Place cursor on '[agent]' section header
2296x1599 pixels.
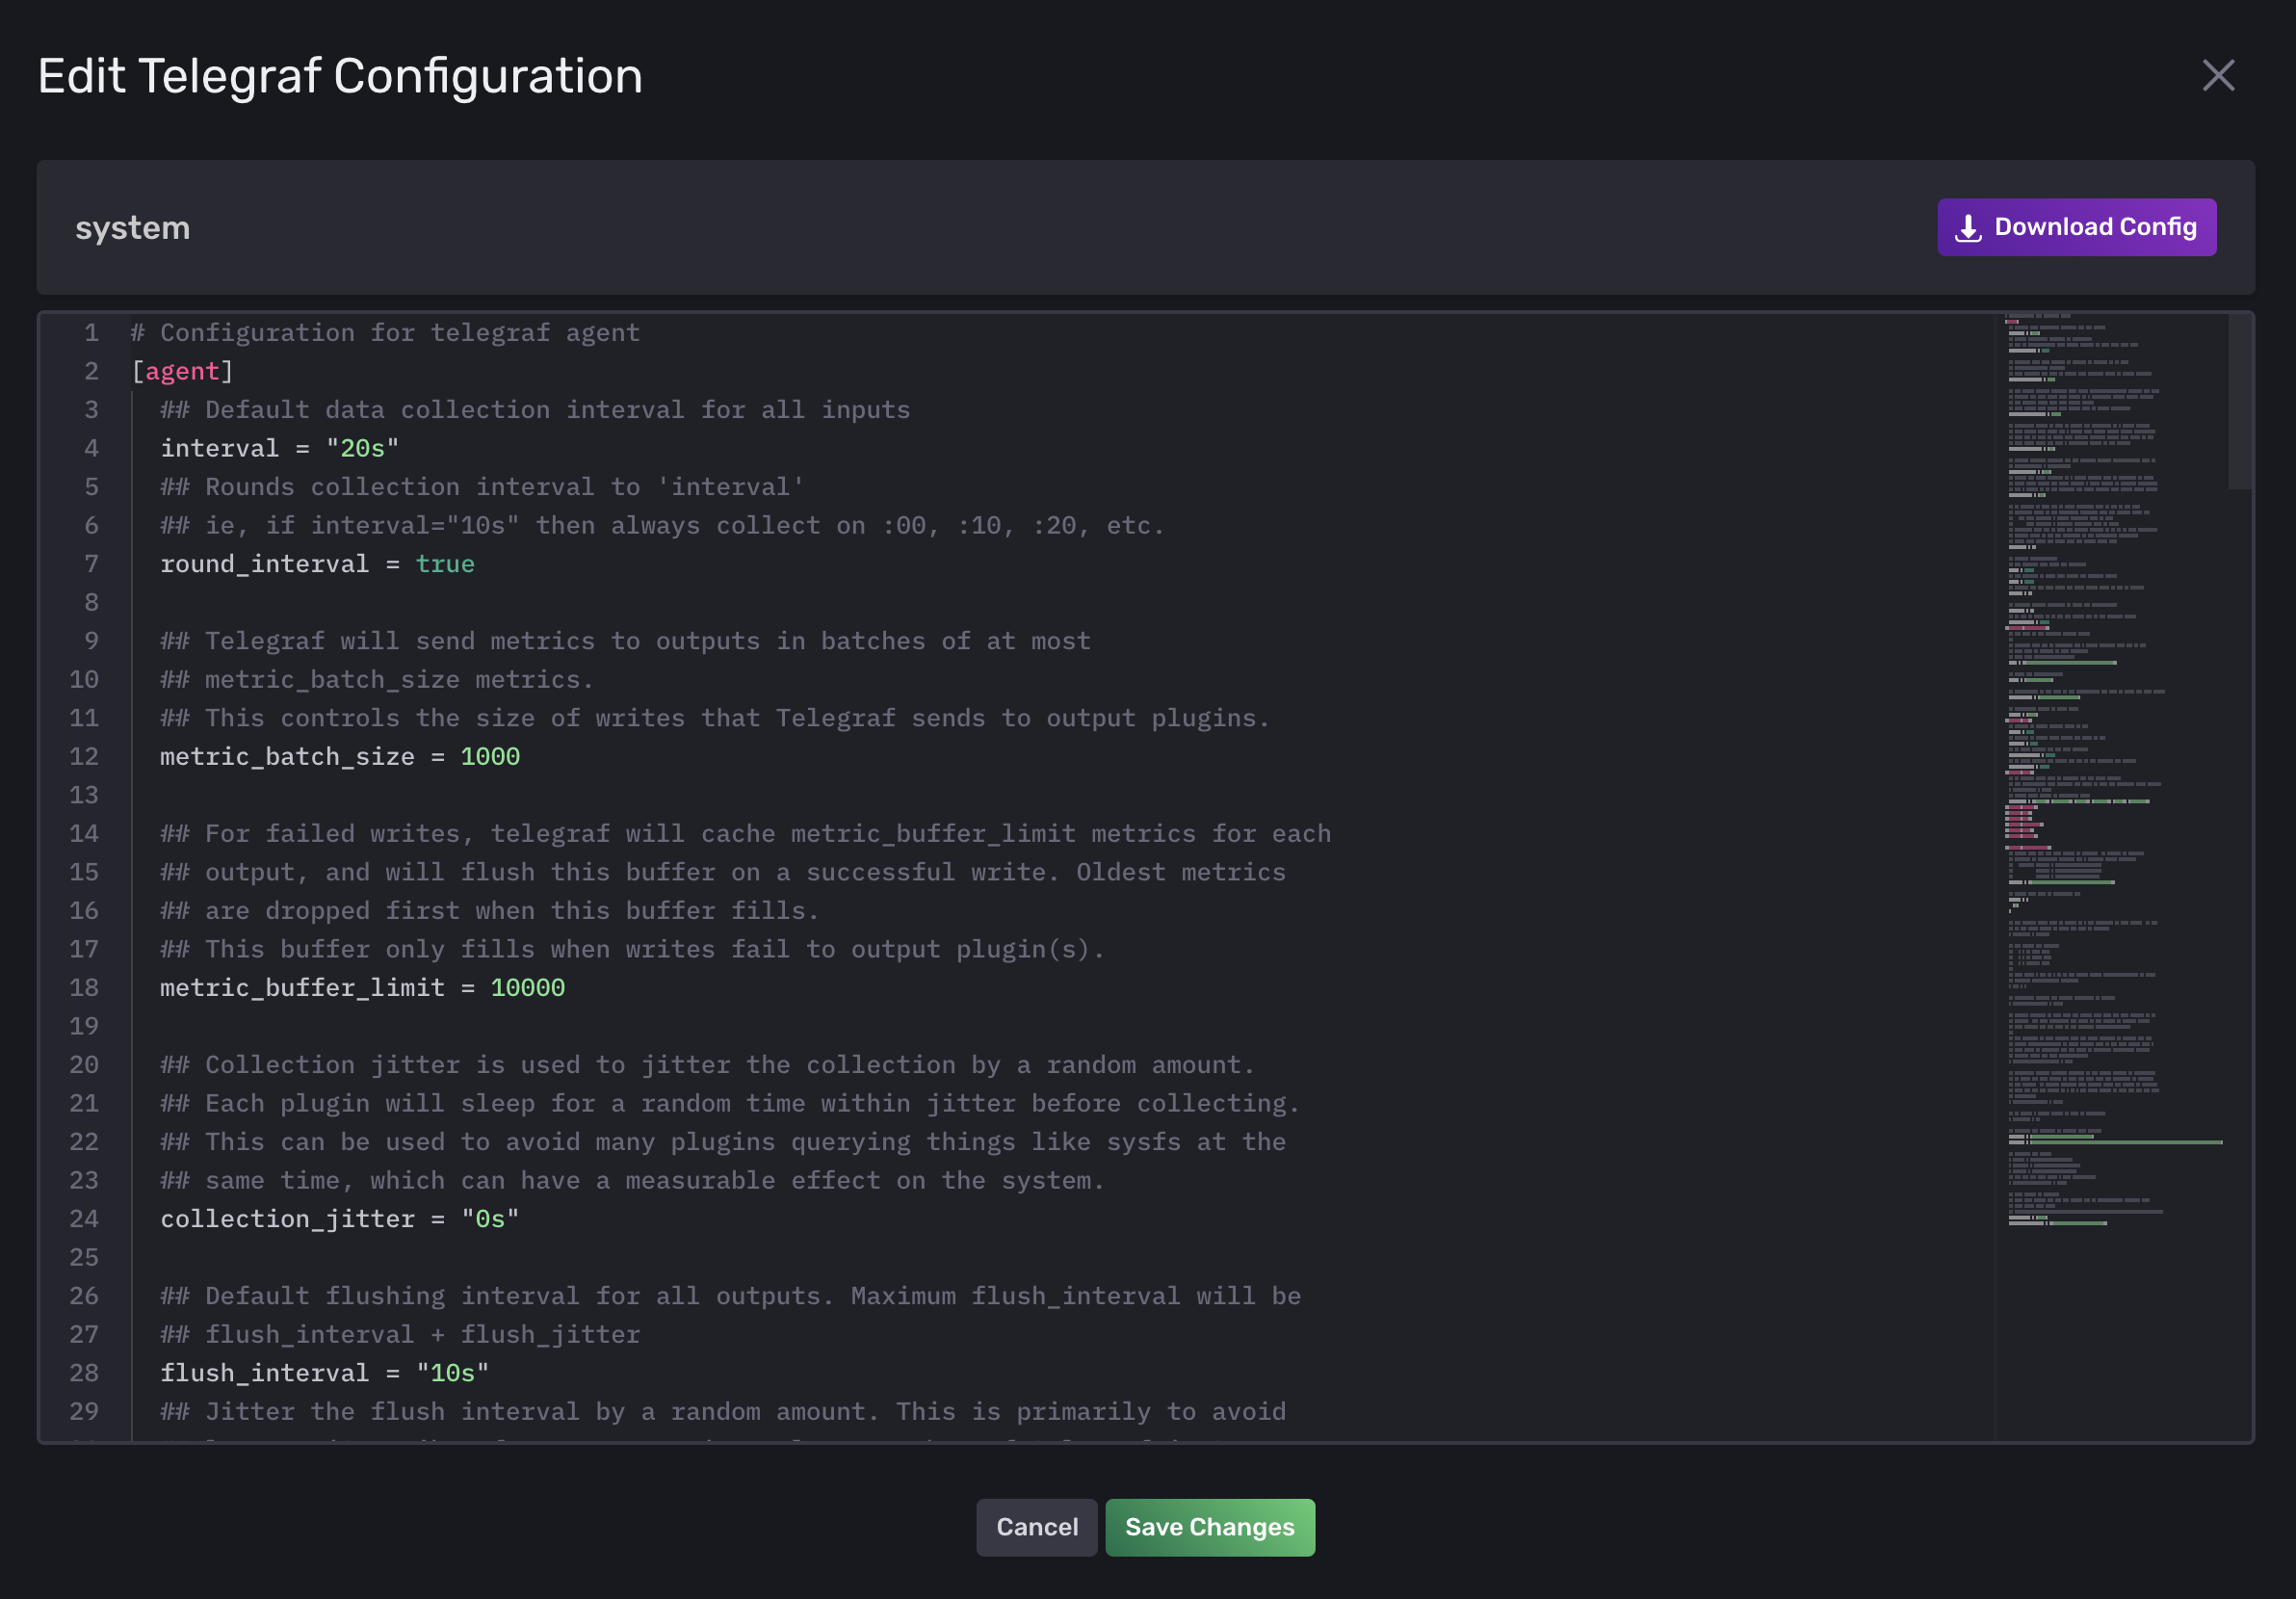(x=182, y=371)
